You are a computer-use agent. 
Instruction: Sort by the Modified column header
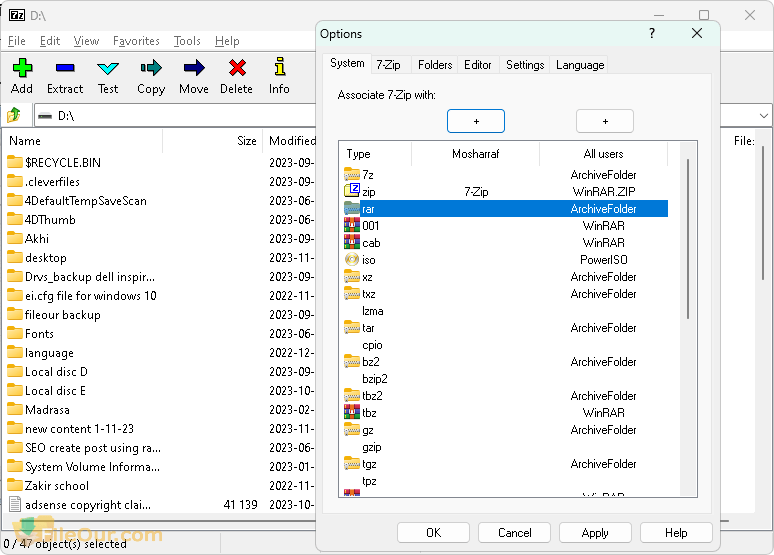point(290,141)
